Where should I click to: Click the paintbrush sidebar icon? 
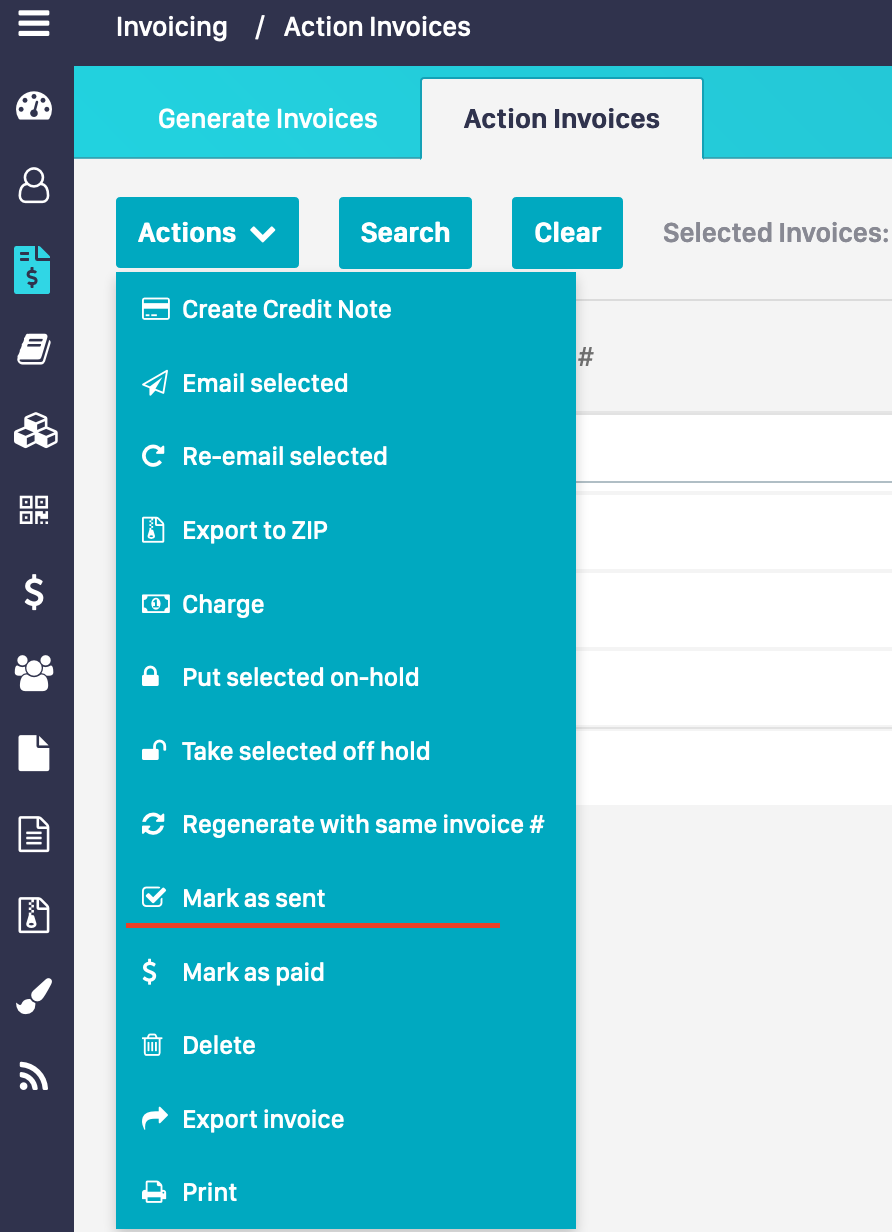pos(34,996)
